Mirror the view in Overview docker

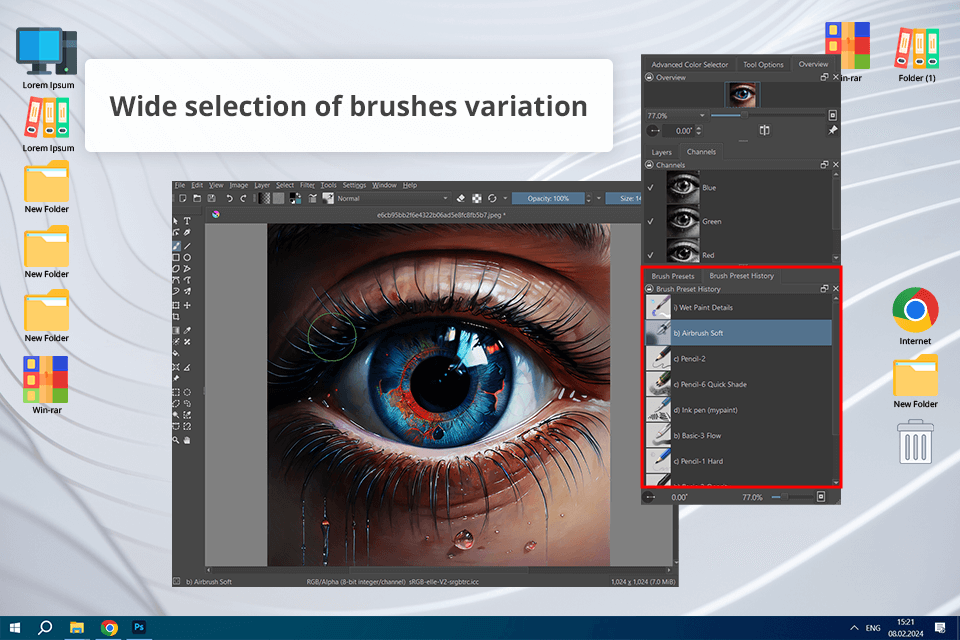[764, 130]
